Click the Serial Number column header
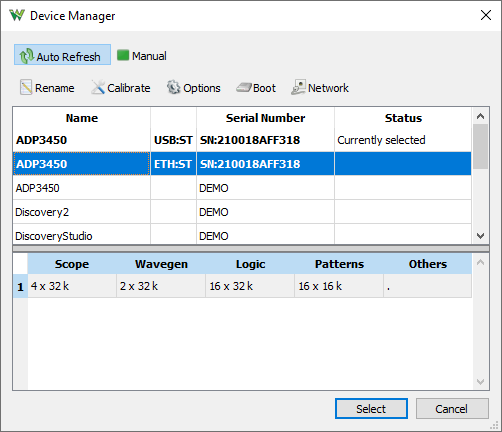Image resolution: width=502 pixels, height=432 pixels. 265,118
